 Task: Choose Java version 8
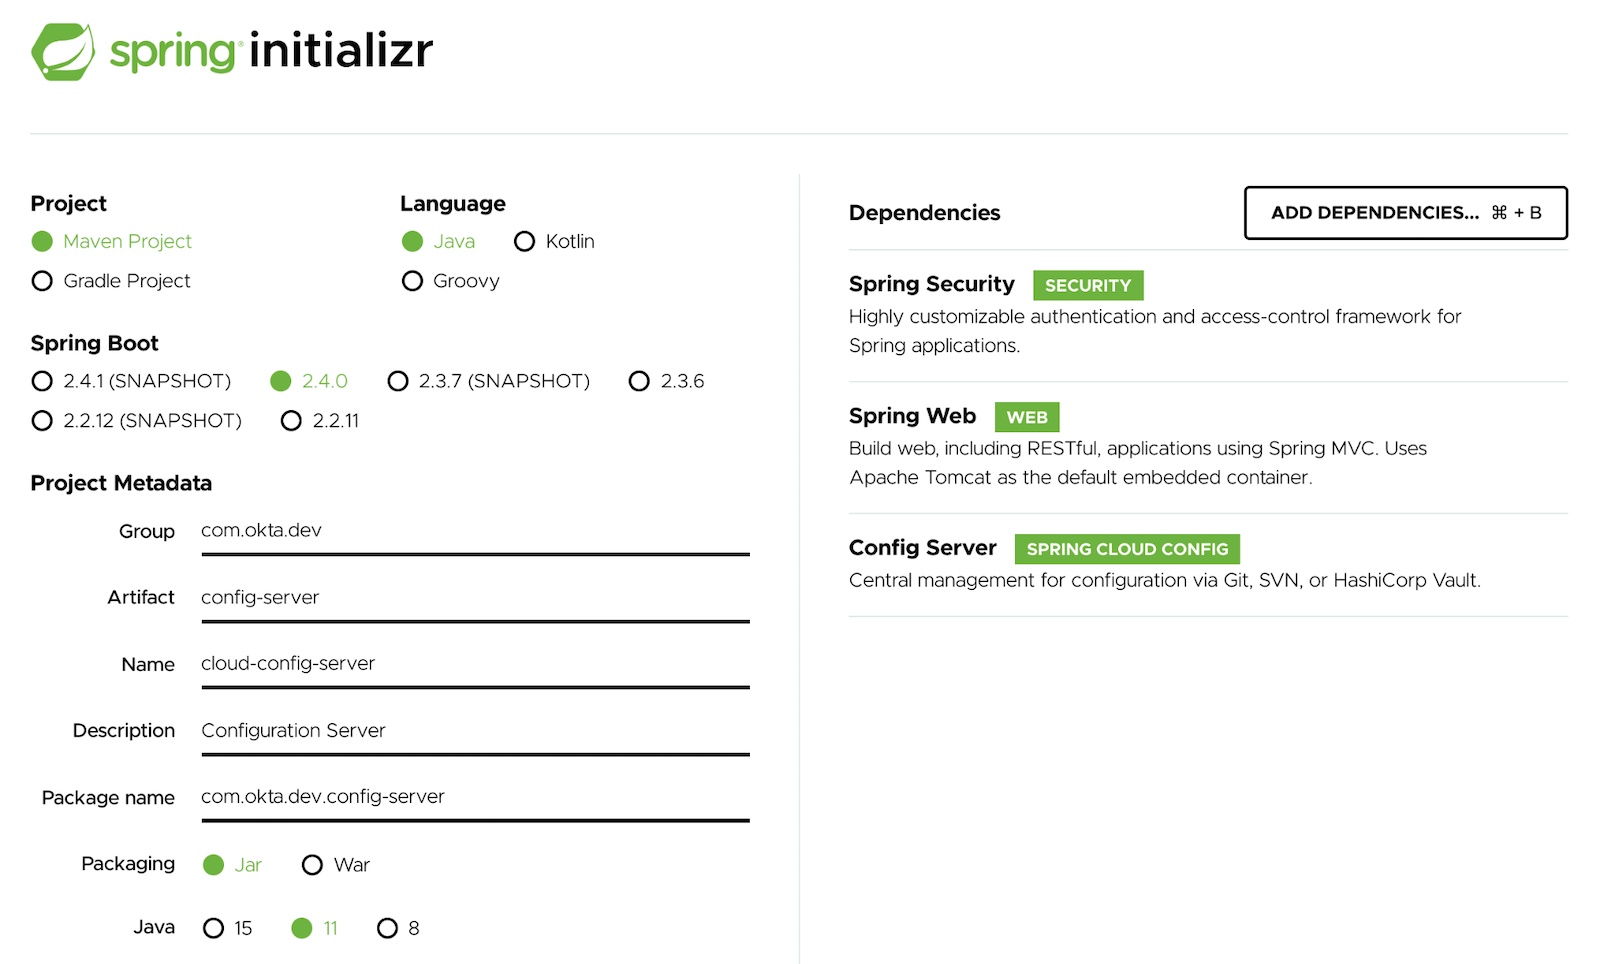pyautogui.click(x=387, y=928)
